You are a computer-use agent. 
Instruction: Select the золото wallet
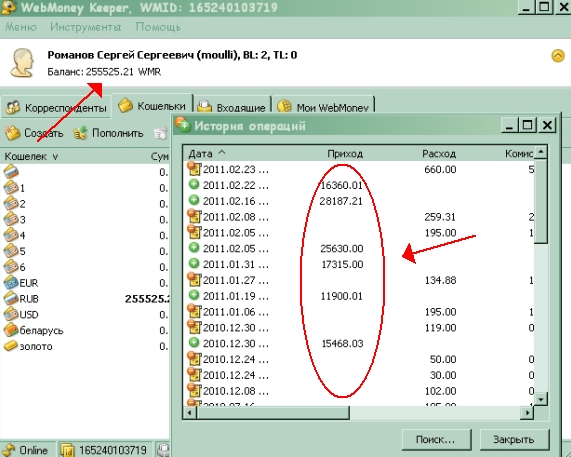28,346
